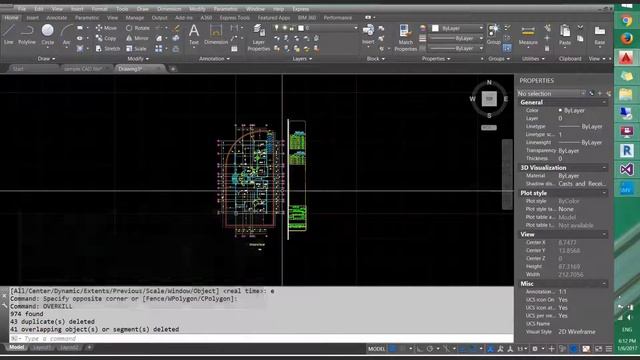Add a new drawing tab with plus
Image resolution: width=640 pixels, height=360 pixels.
click(173, 69)
